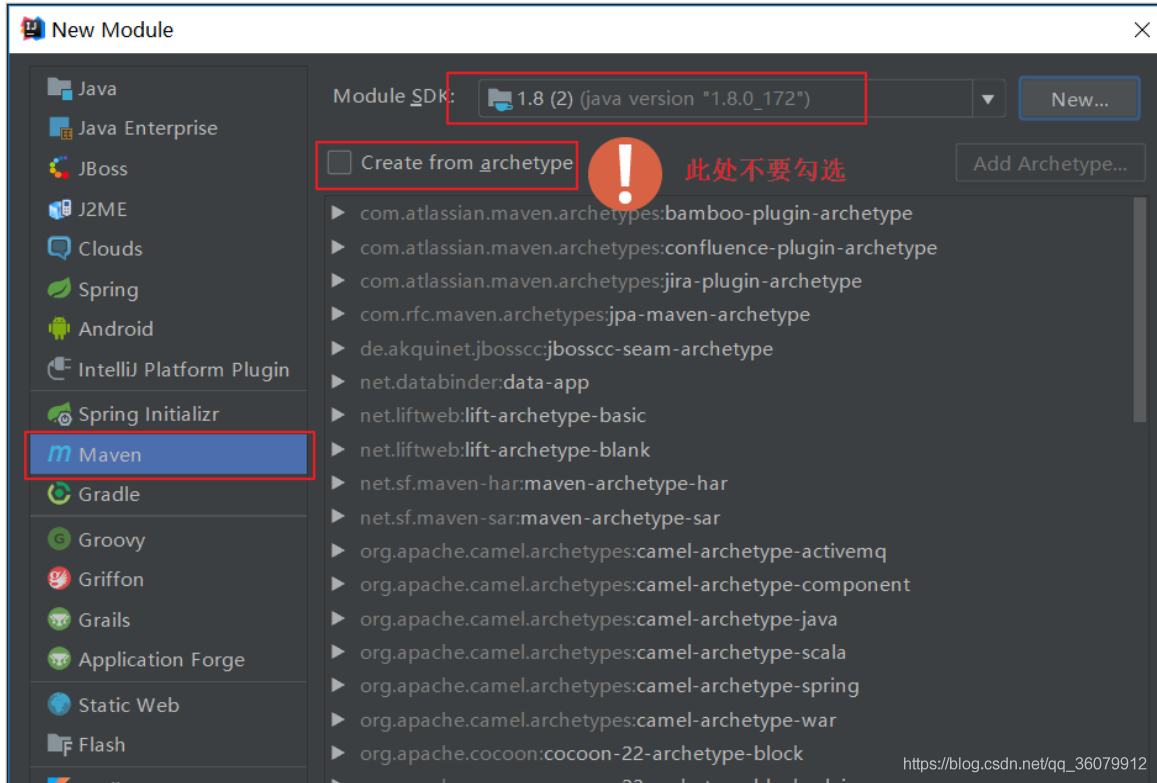Viewport: 1157px width, 783px height.
Task: Expand camel-archetype-java entry
Action: coord(338,618)
